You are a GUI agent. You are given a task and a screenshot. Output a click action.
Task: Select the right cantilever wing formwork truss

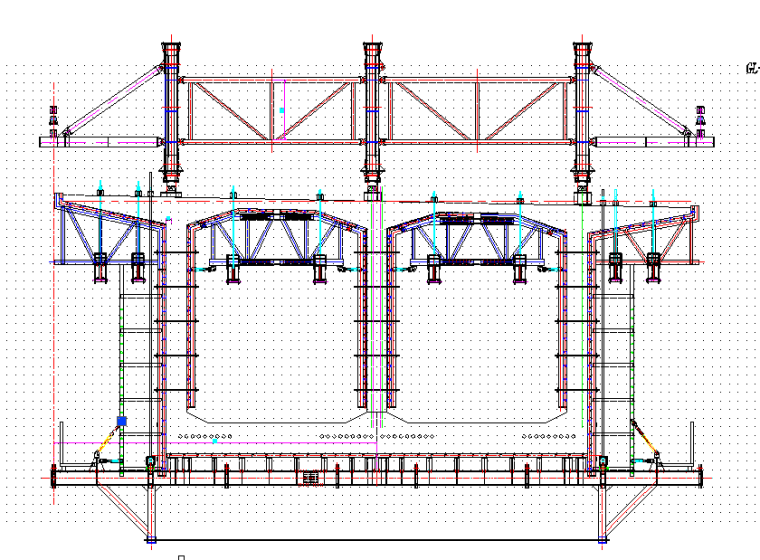647,230
